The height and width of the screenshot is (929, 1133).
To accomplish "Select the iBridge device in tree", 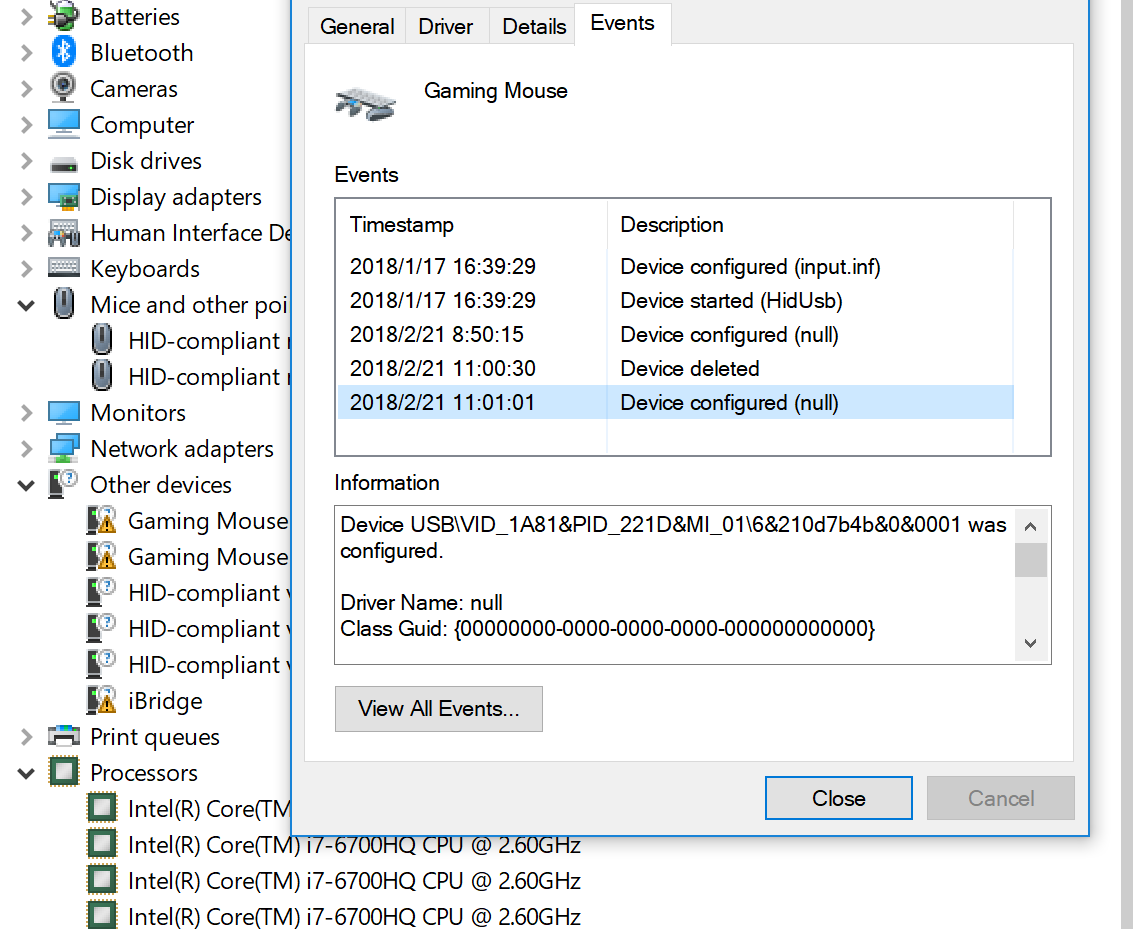I will [x=165, y=701].
